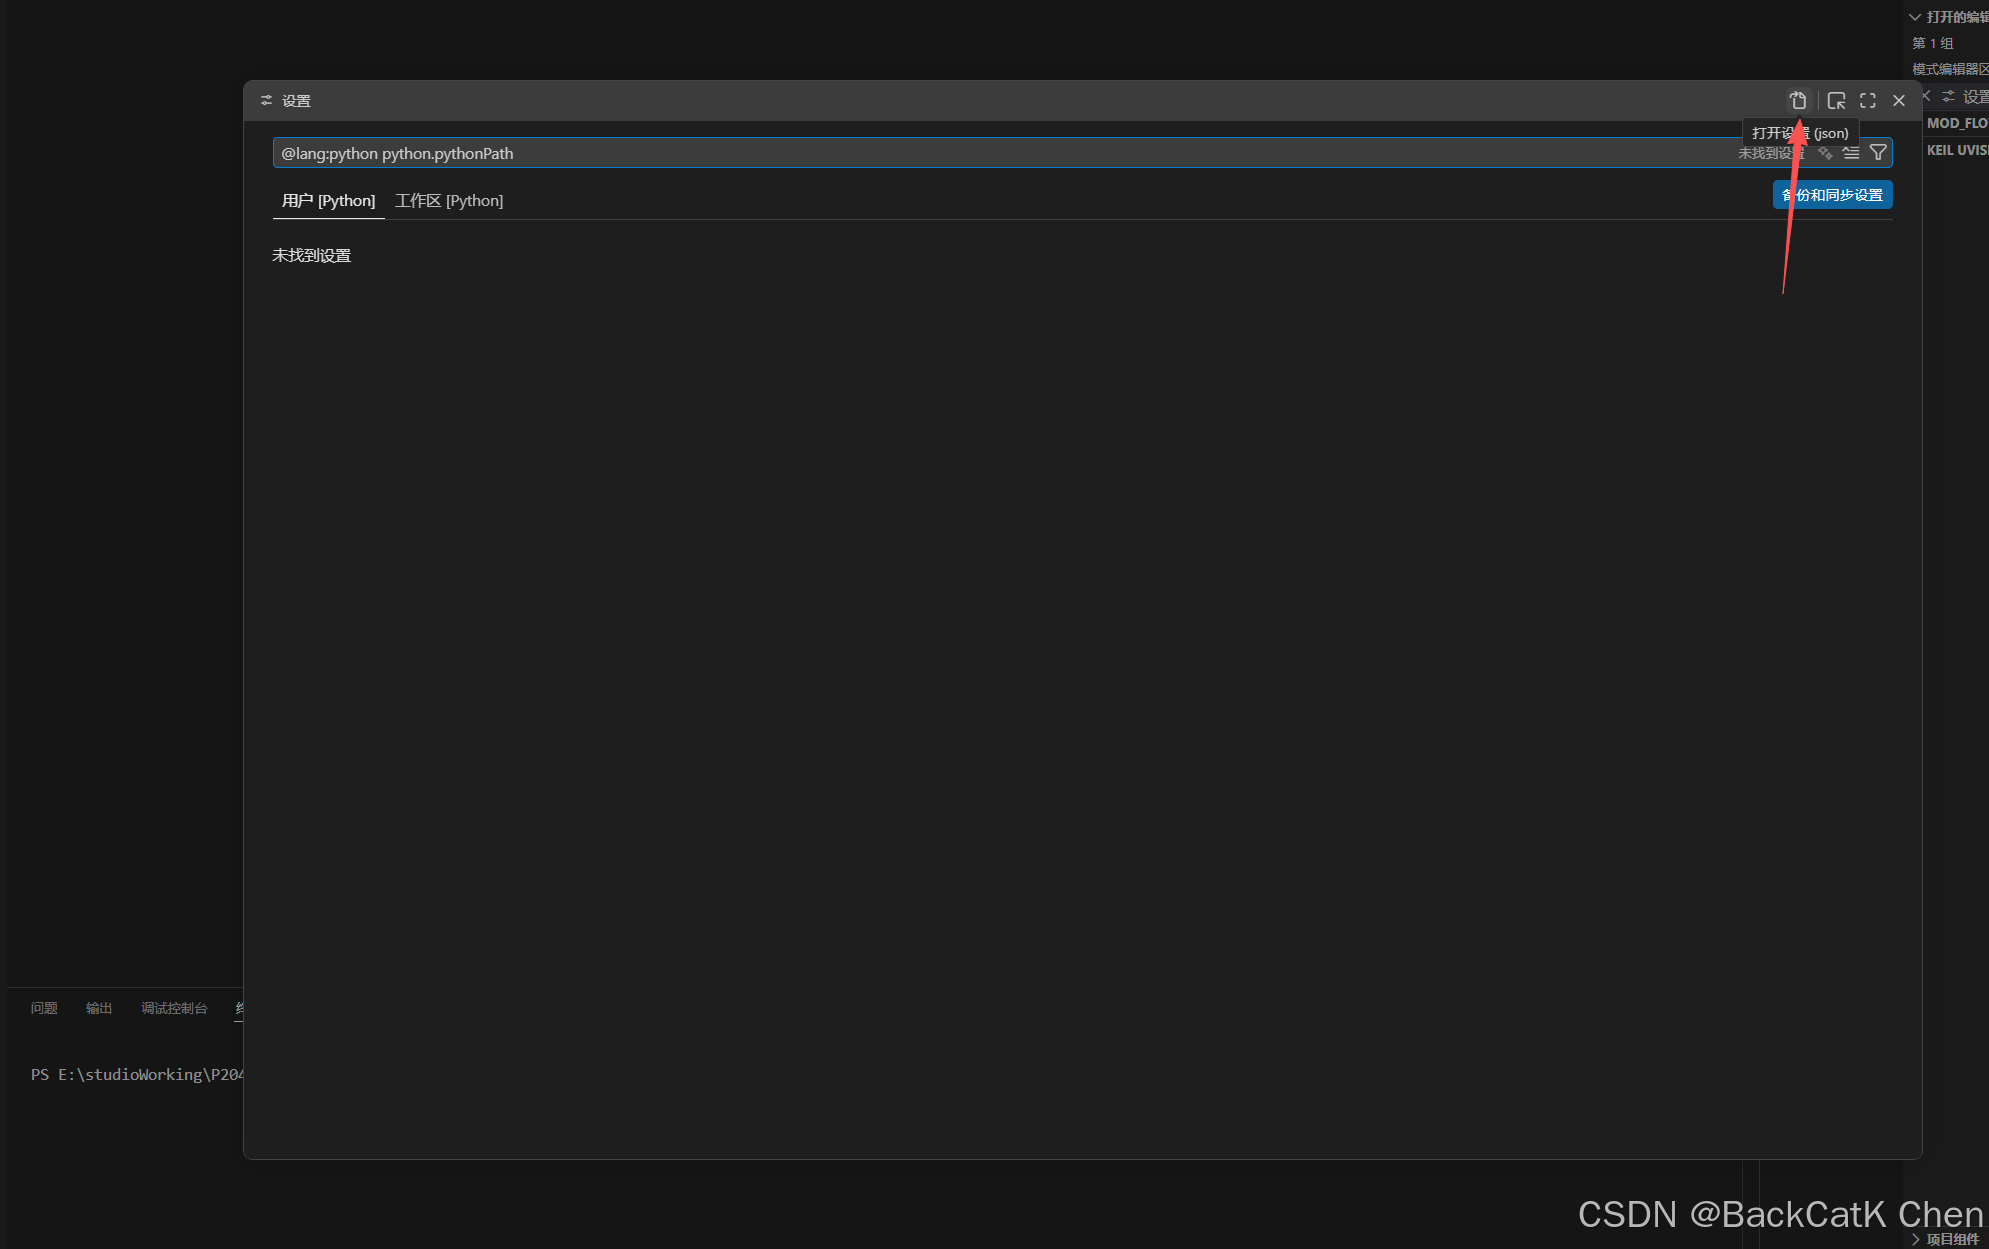Click the move-to-new-window icon
The image size is (1989, 1249).
(1836, 100)
